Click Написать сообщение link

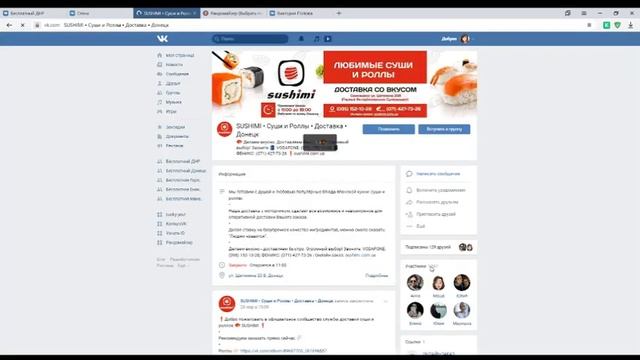(x=438, y=174)
